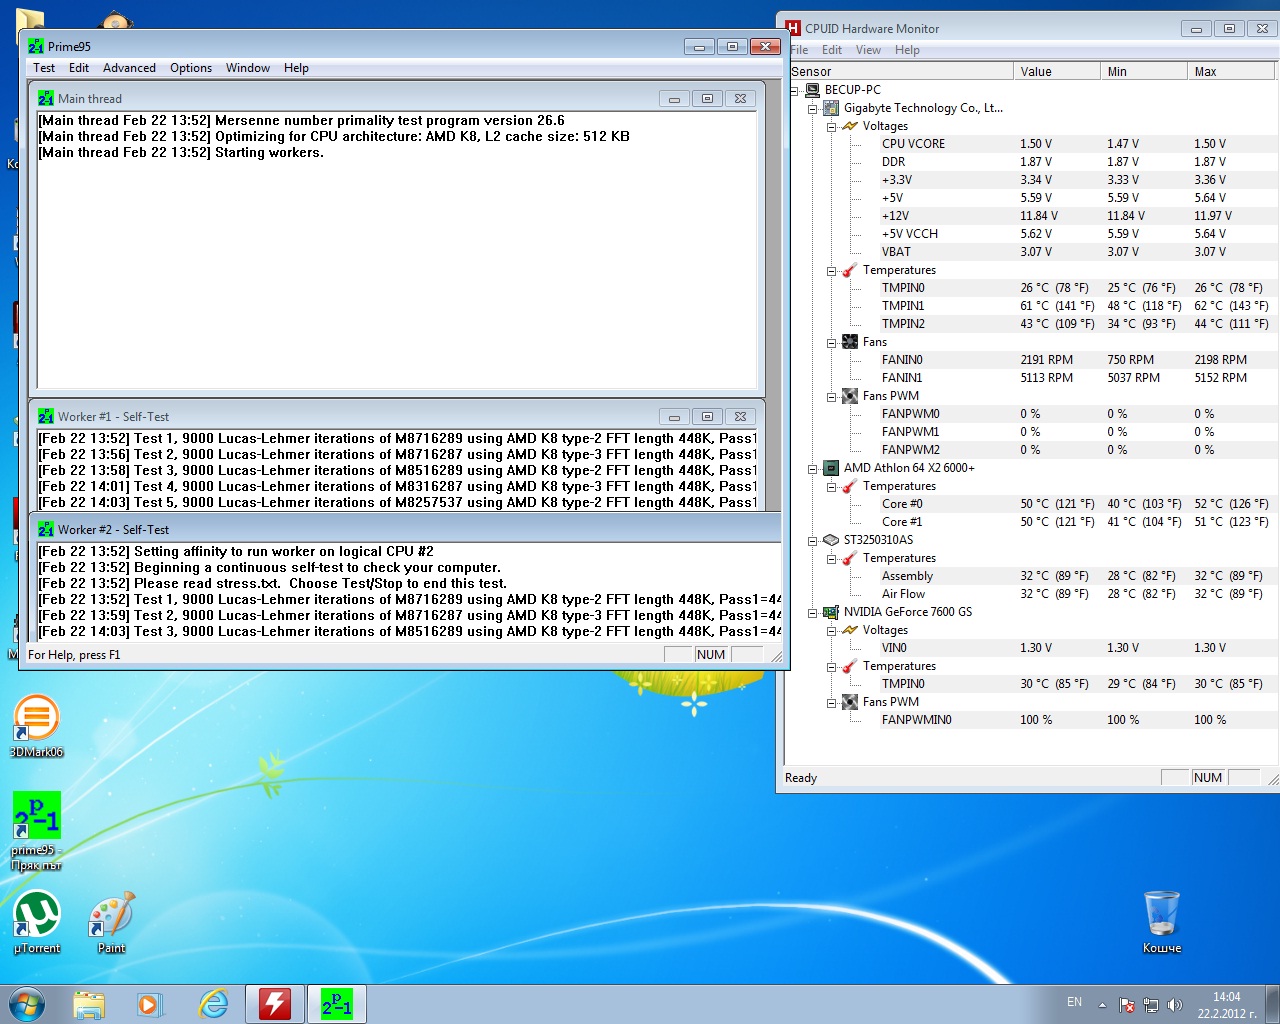Collapse the NVIDIA GeForce 7600 GS node
Screen dimensions: 1280x1024
(x=813, y=612)
